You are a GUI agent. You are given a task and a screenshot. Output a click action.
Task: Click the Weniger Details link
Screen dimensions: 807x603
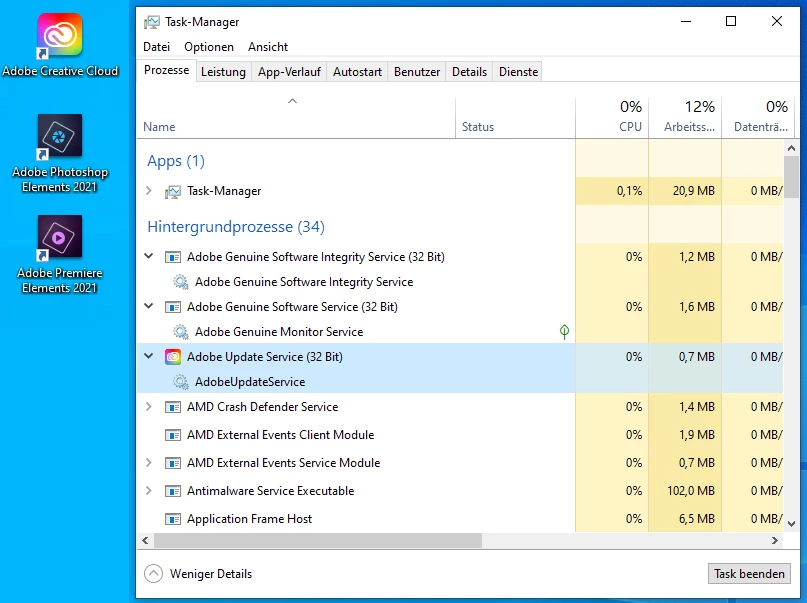211,574
